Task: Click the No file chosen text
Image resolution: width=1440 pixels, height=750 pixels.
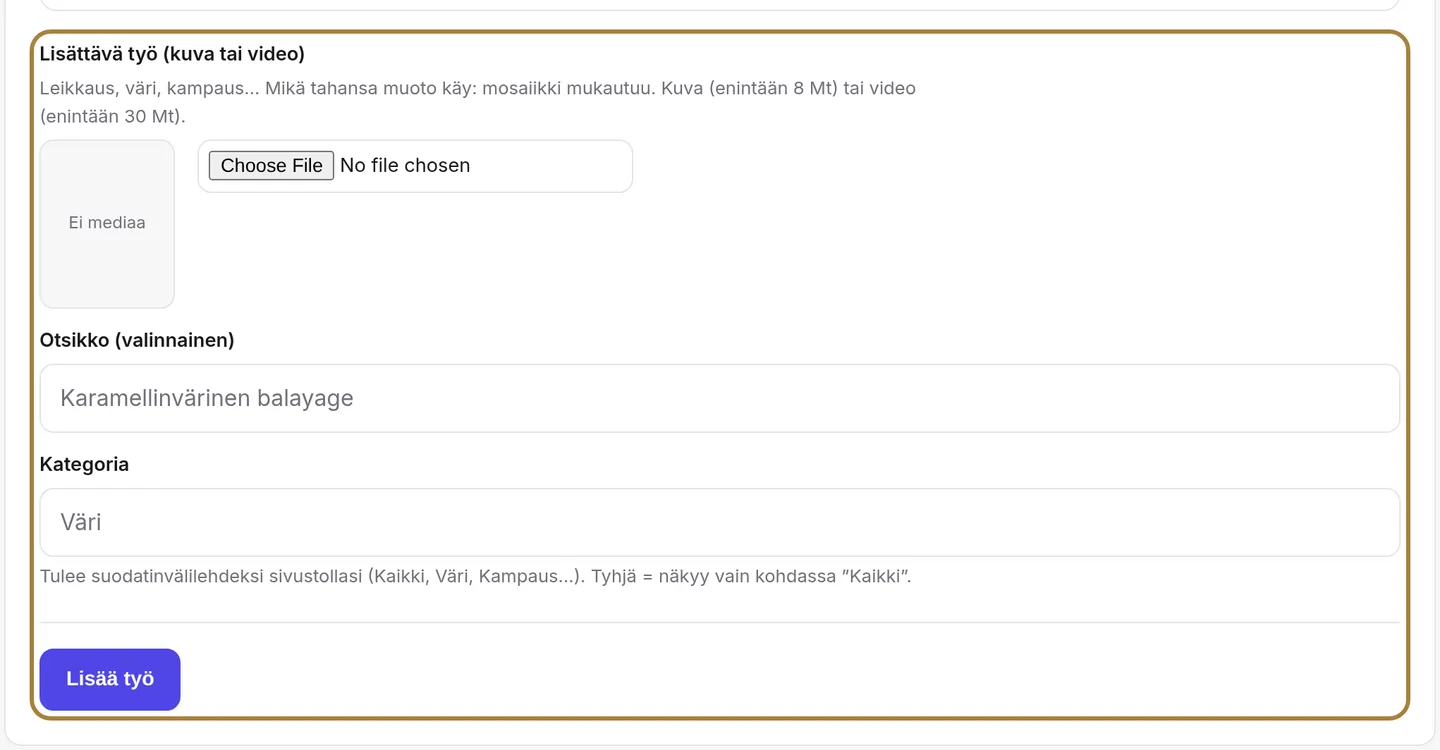Action: click(x=405, y=165)
